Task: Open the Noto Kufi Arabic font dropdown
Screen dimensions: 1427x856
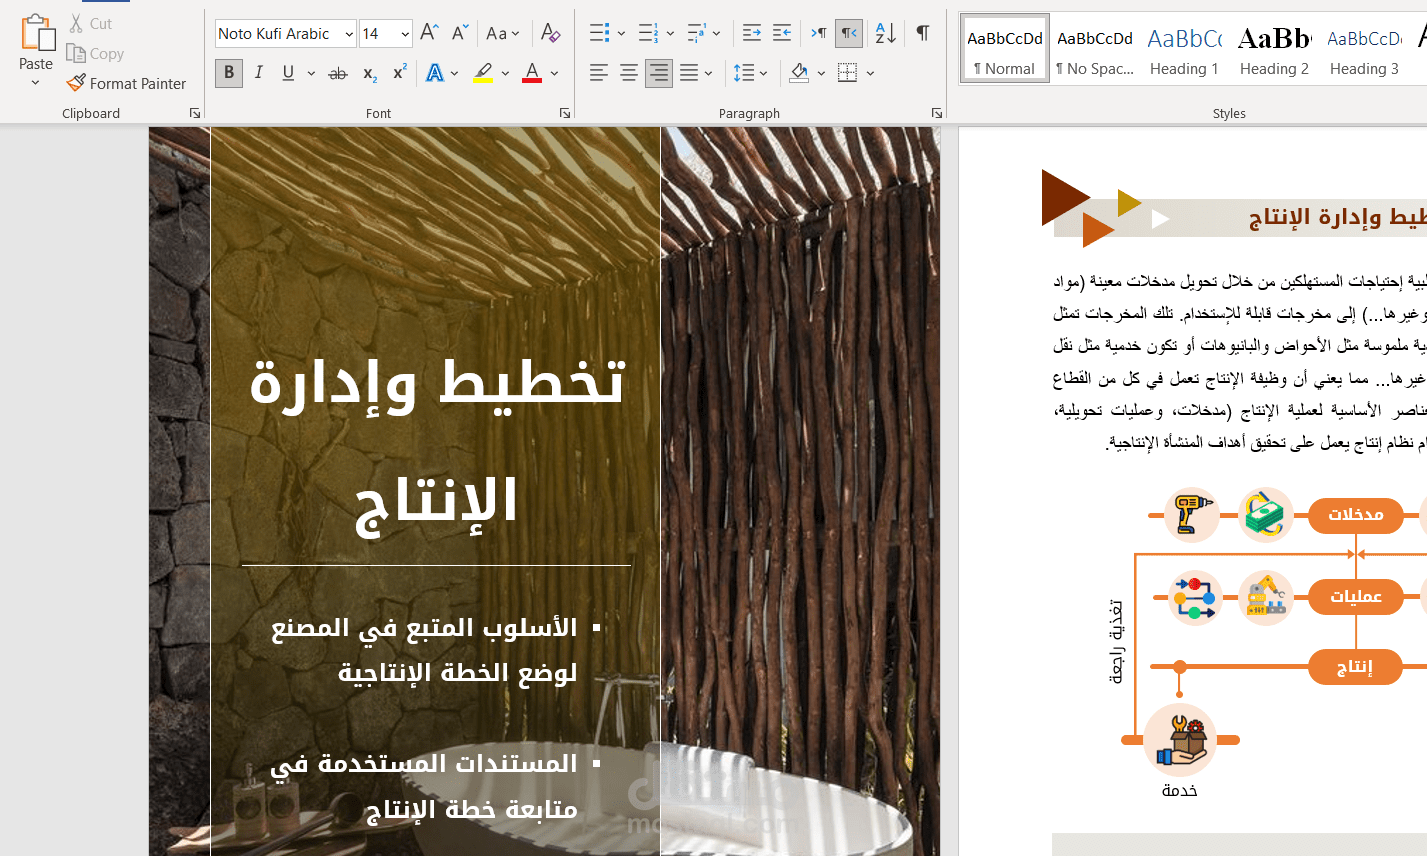Action: [x=349, y=34]
